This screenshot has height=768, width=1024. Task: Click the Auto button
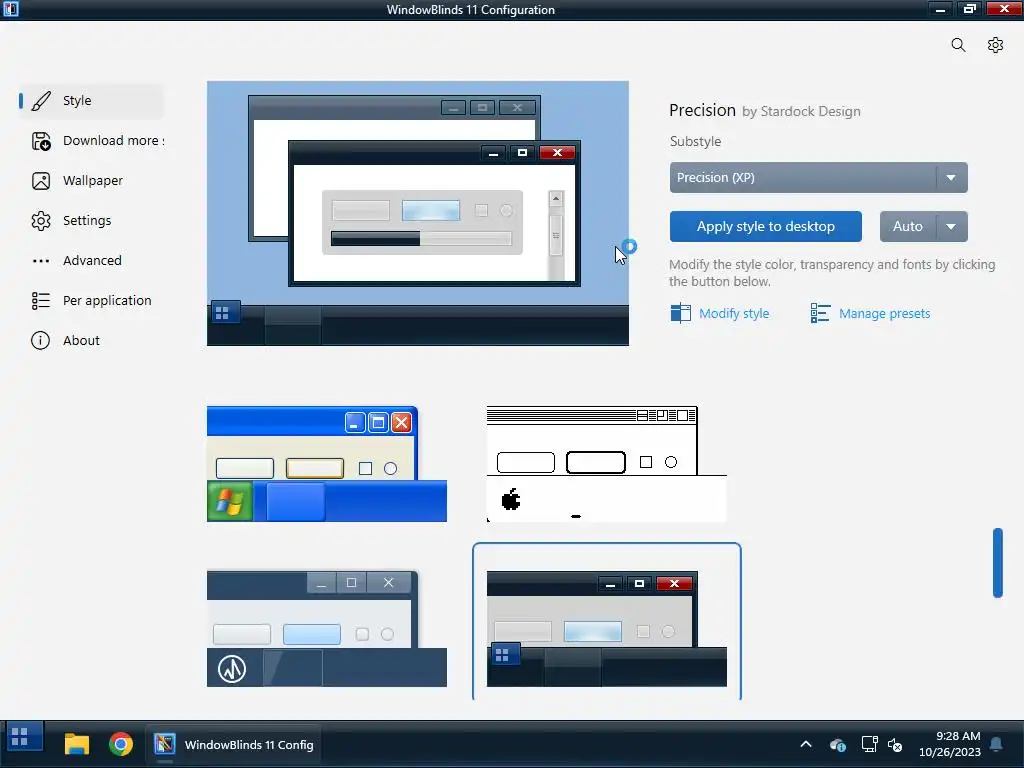coord(908,227)
